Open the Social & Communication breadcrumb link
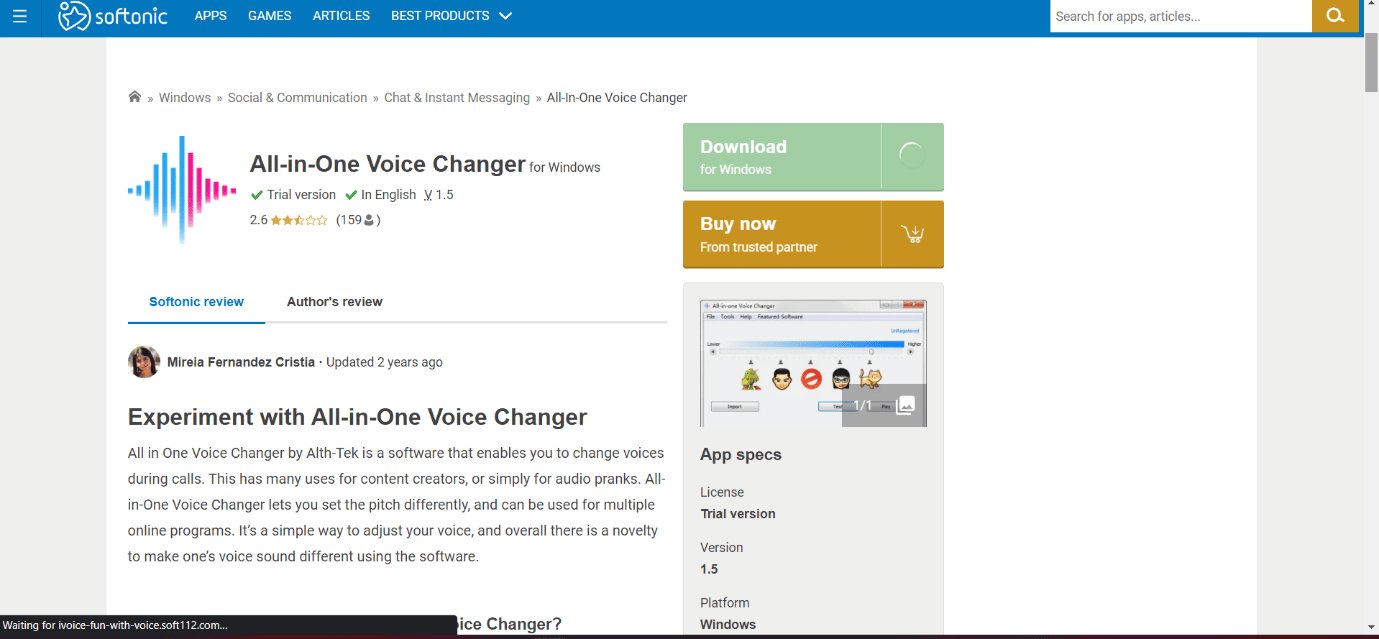Image resolution: width=1379 pixels, height=639 pixels. (298, 98)
